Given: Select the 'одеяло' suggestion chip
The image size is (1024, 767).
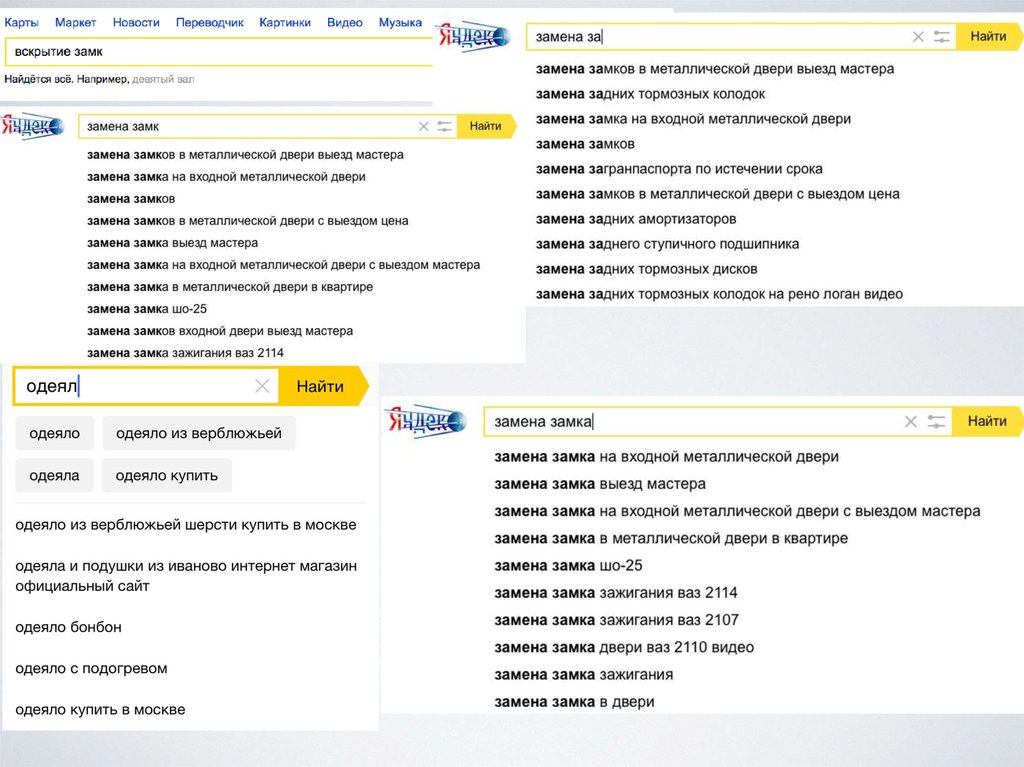Looking at the screenshot, I should tap(55, 433).
